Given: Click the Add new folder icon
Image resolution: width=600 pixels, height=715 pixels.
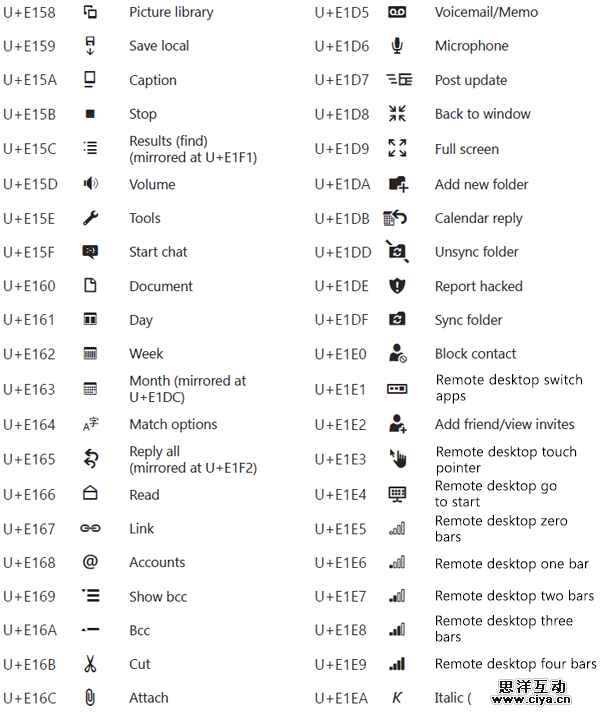Looking at the screenshot, I should click(x=397, y=184).
